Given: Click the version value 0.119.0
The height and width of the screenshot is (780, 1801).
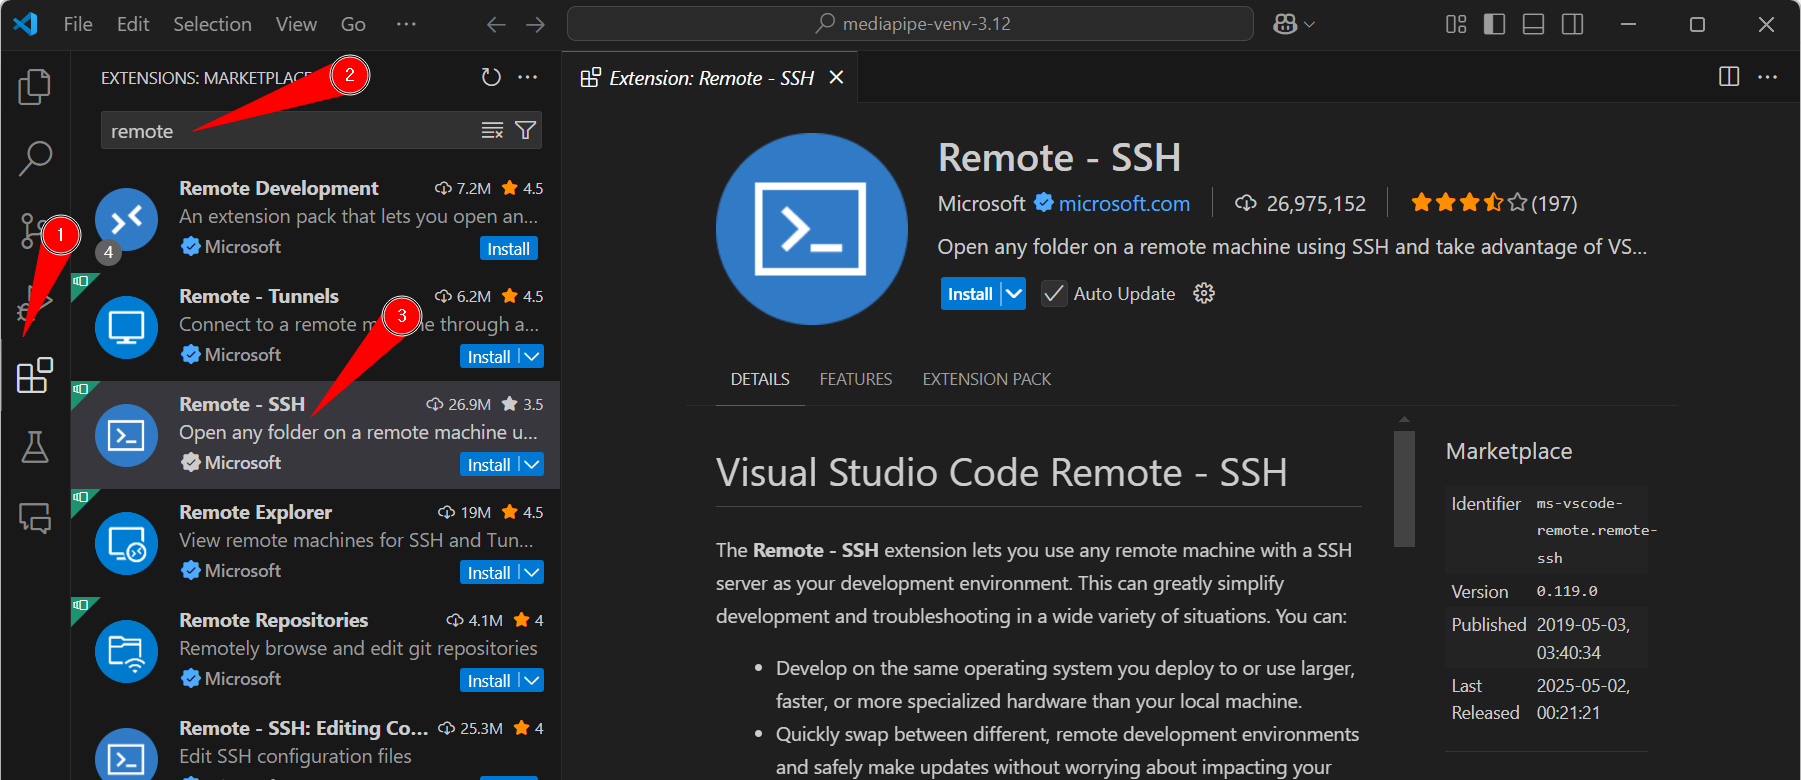Looking at the screenshot, I should [1567, 591].
